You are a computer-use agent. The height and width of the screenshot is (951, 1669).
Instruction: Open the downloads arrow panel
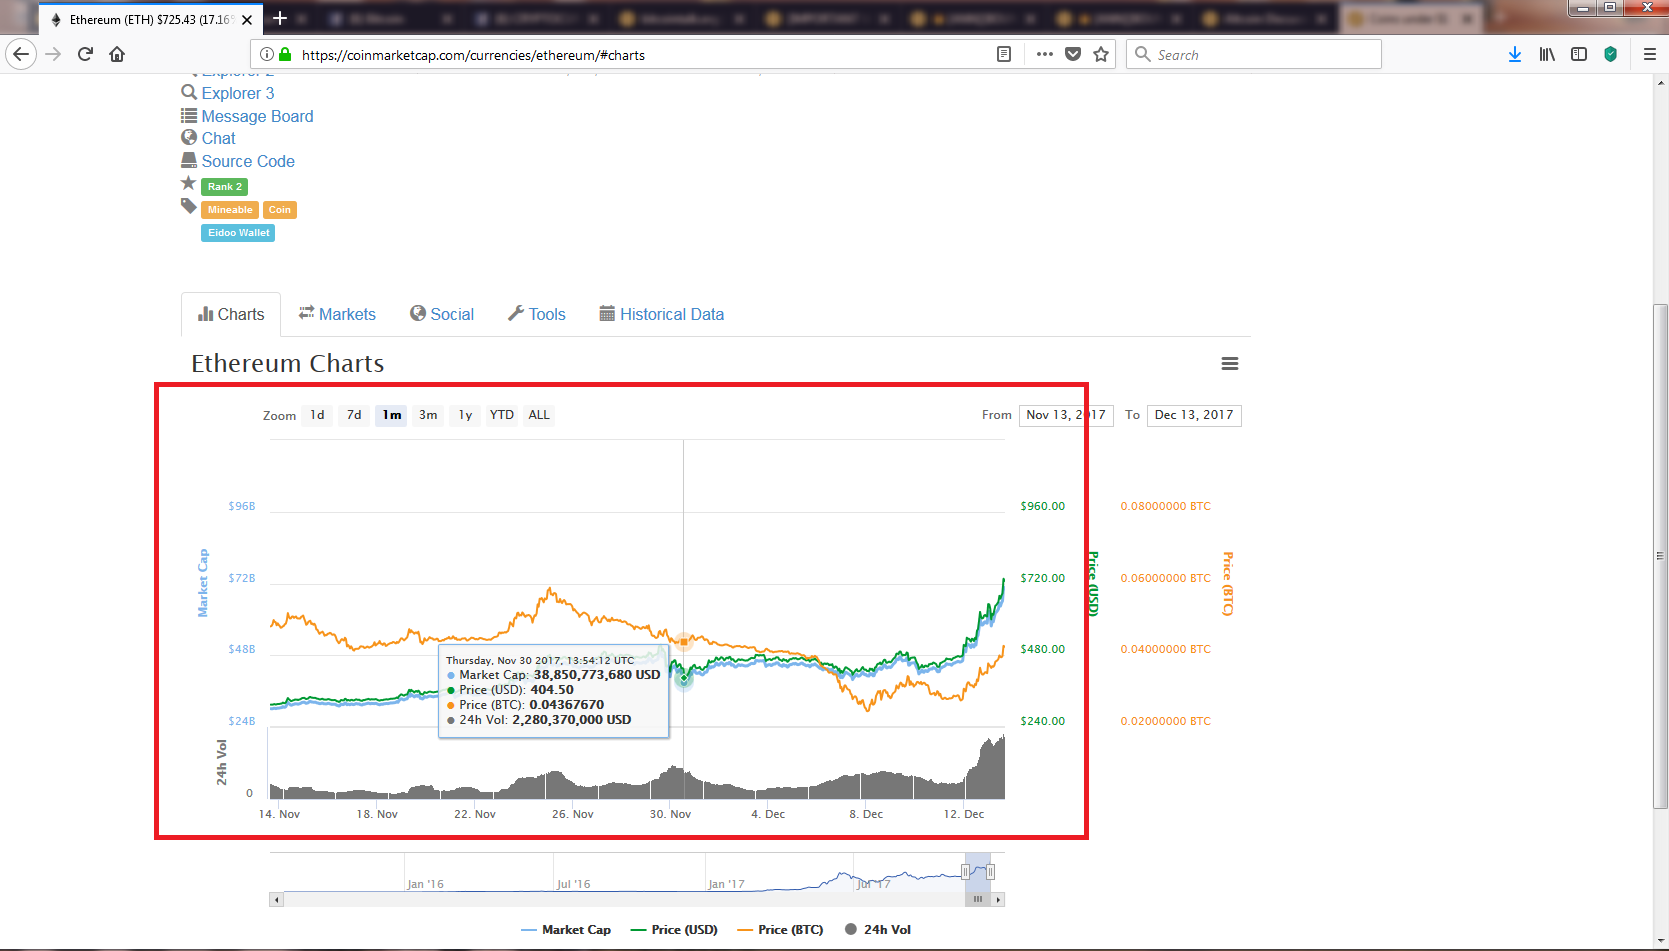1515,55
